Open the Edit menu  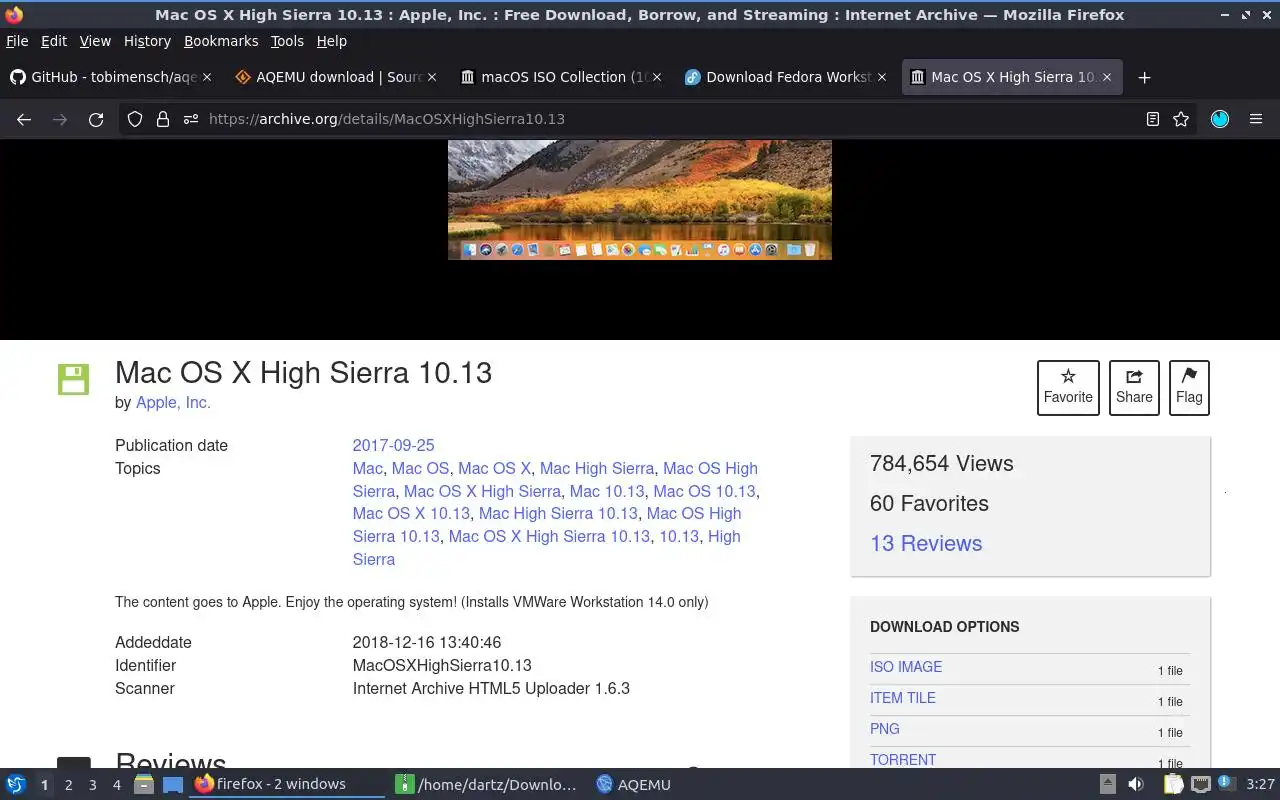(x=54, y=41)
